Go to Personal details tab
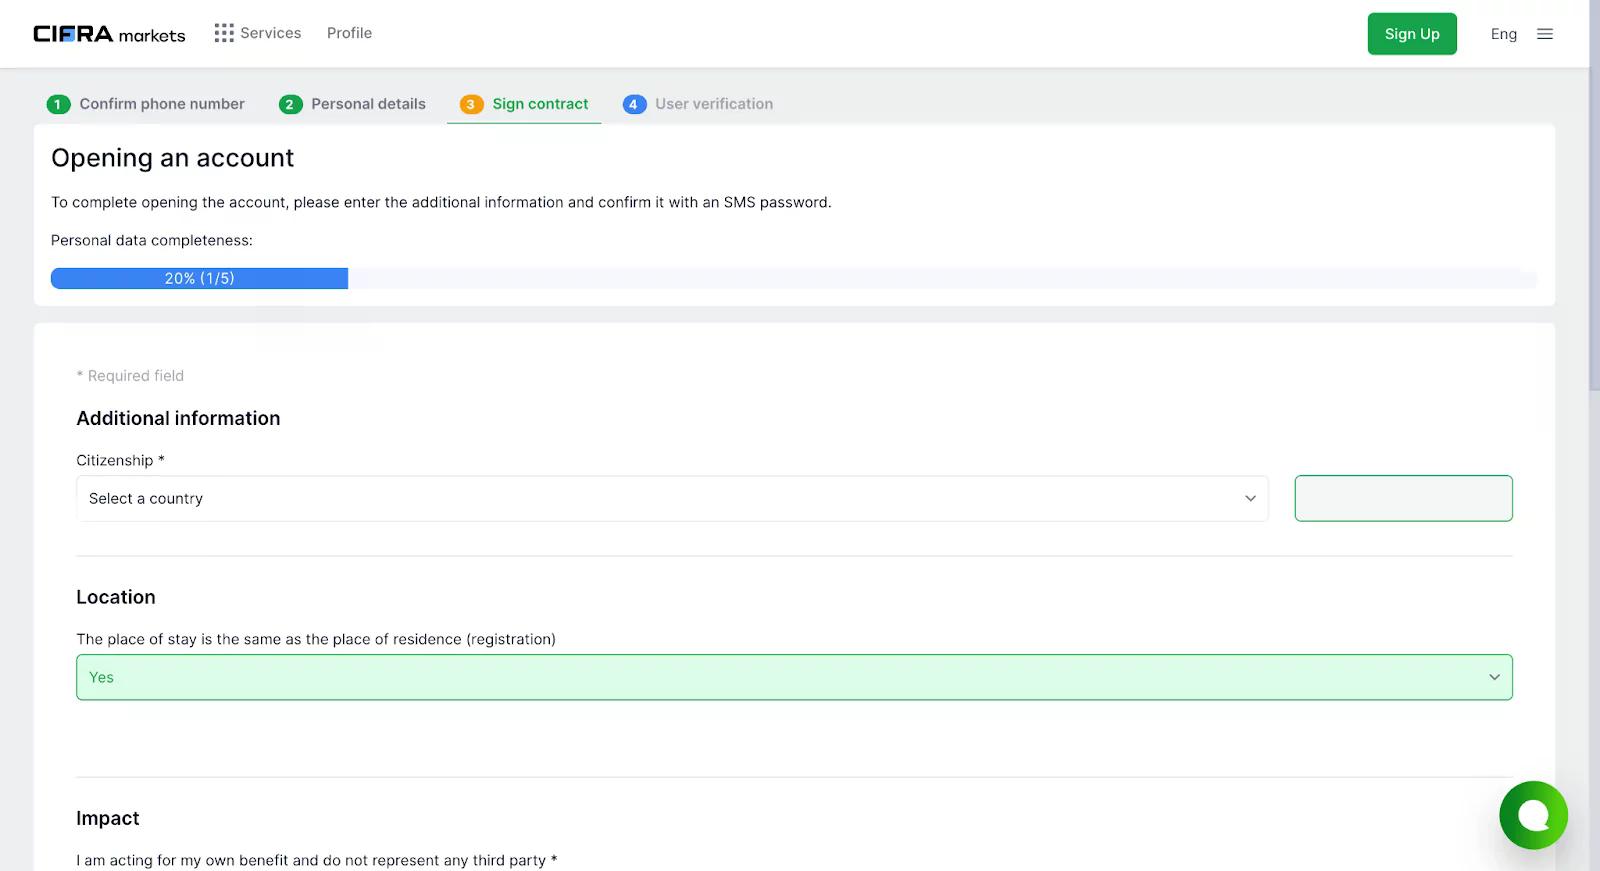1600x871 pixels. (368, 104)
